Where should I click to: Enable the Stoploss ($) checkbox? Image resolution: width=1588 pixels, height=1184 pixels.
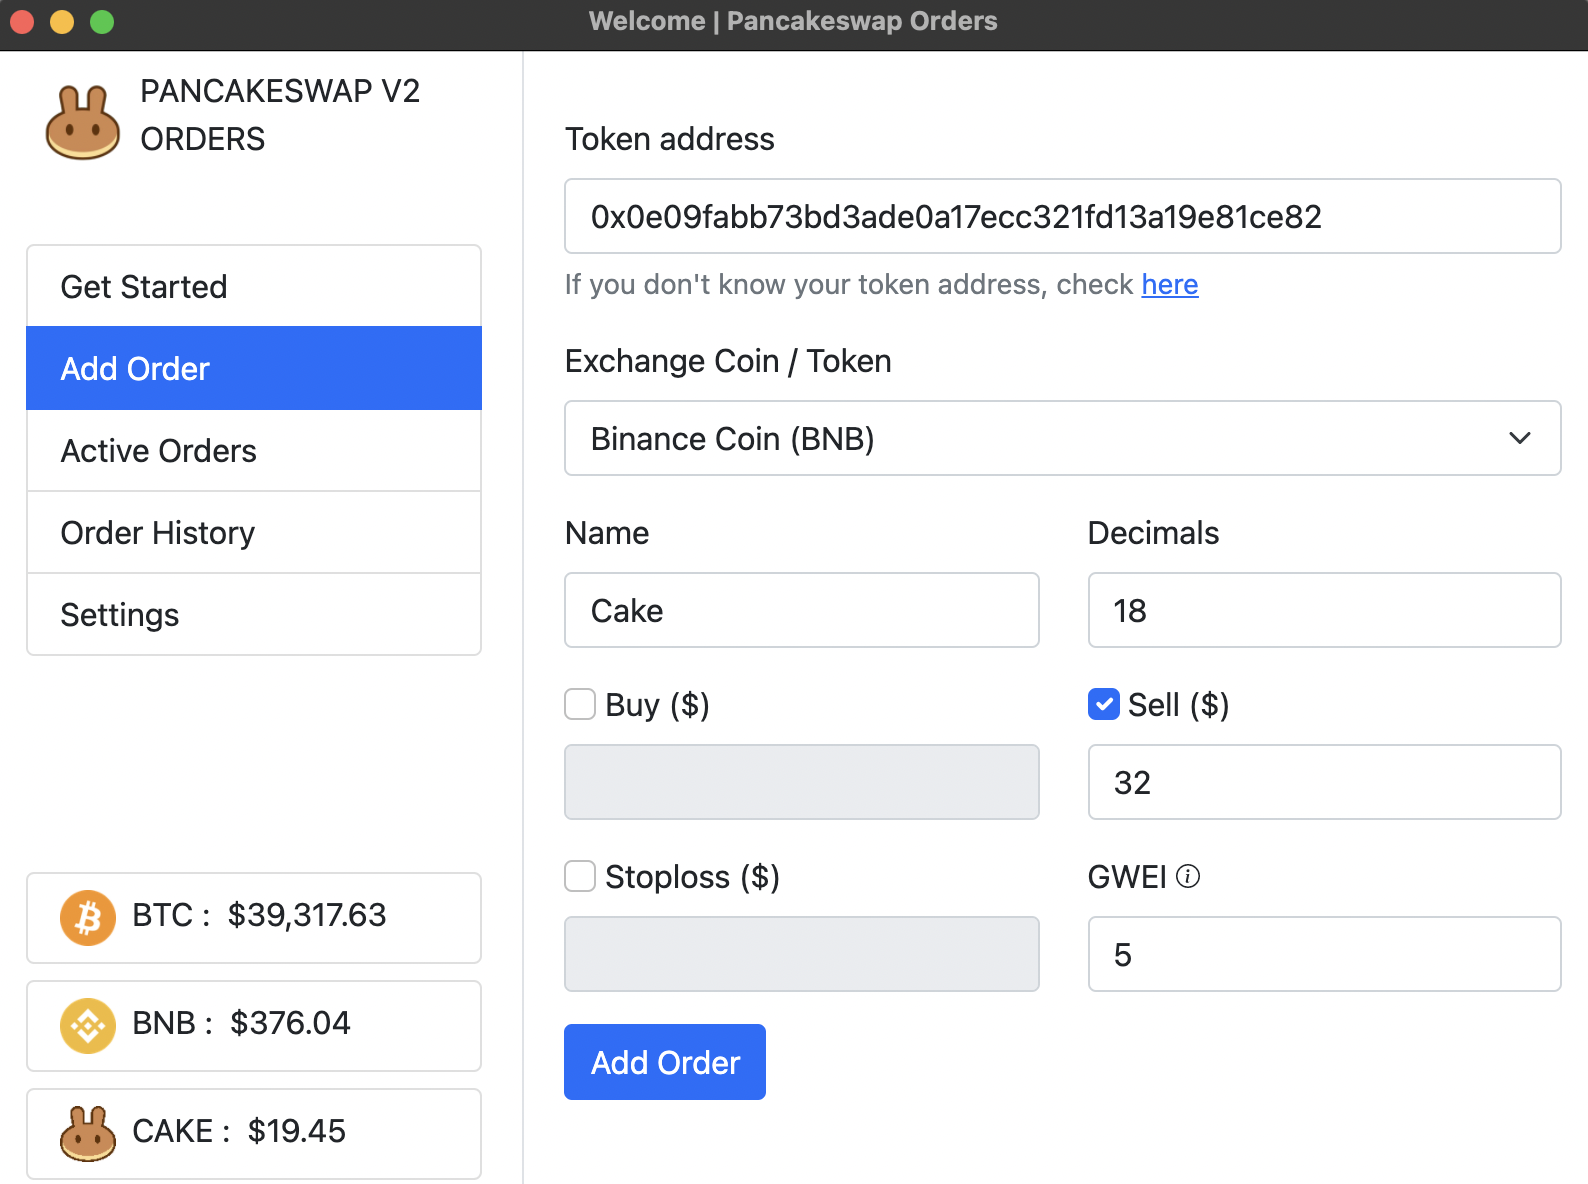click(580, 876)
